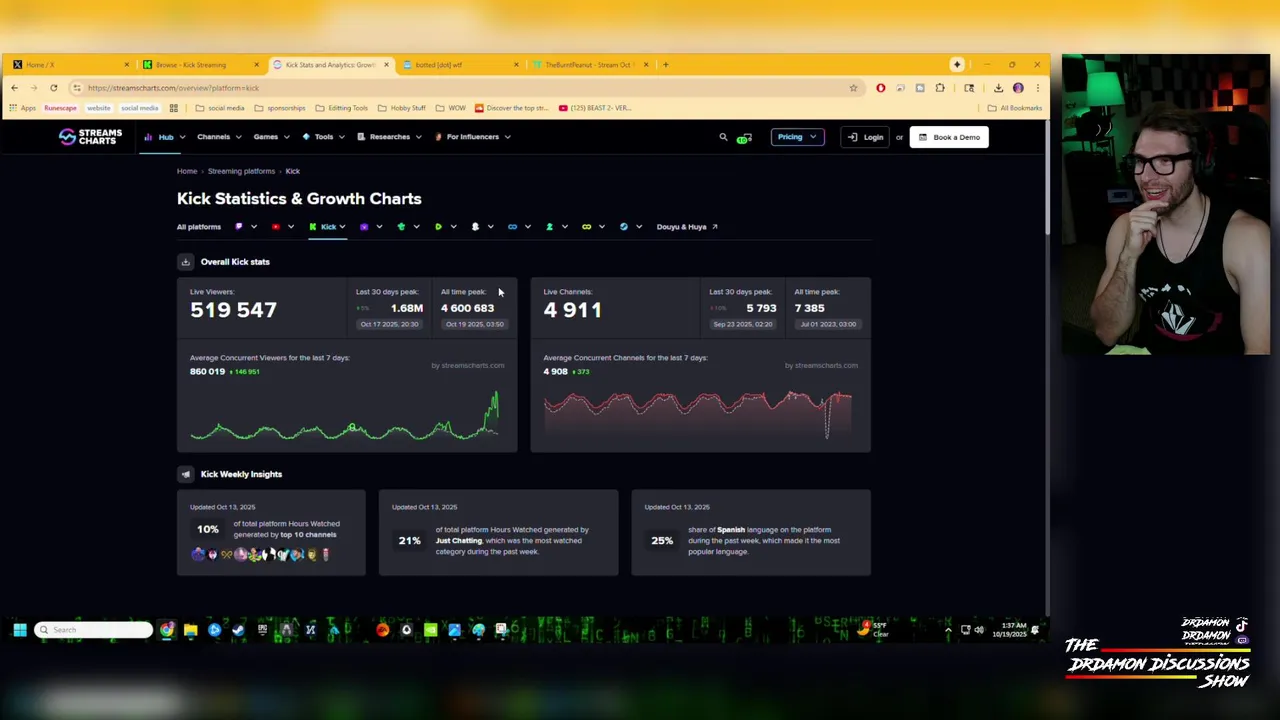Screen dimensions: 1280x720
Task: Bookmark this page with the star icon
Action: coord(853,88)
